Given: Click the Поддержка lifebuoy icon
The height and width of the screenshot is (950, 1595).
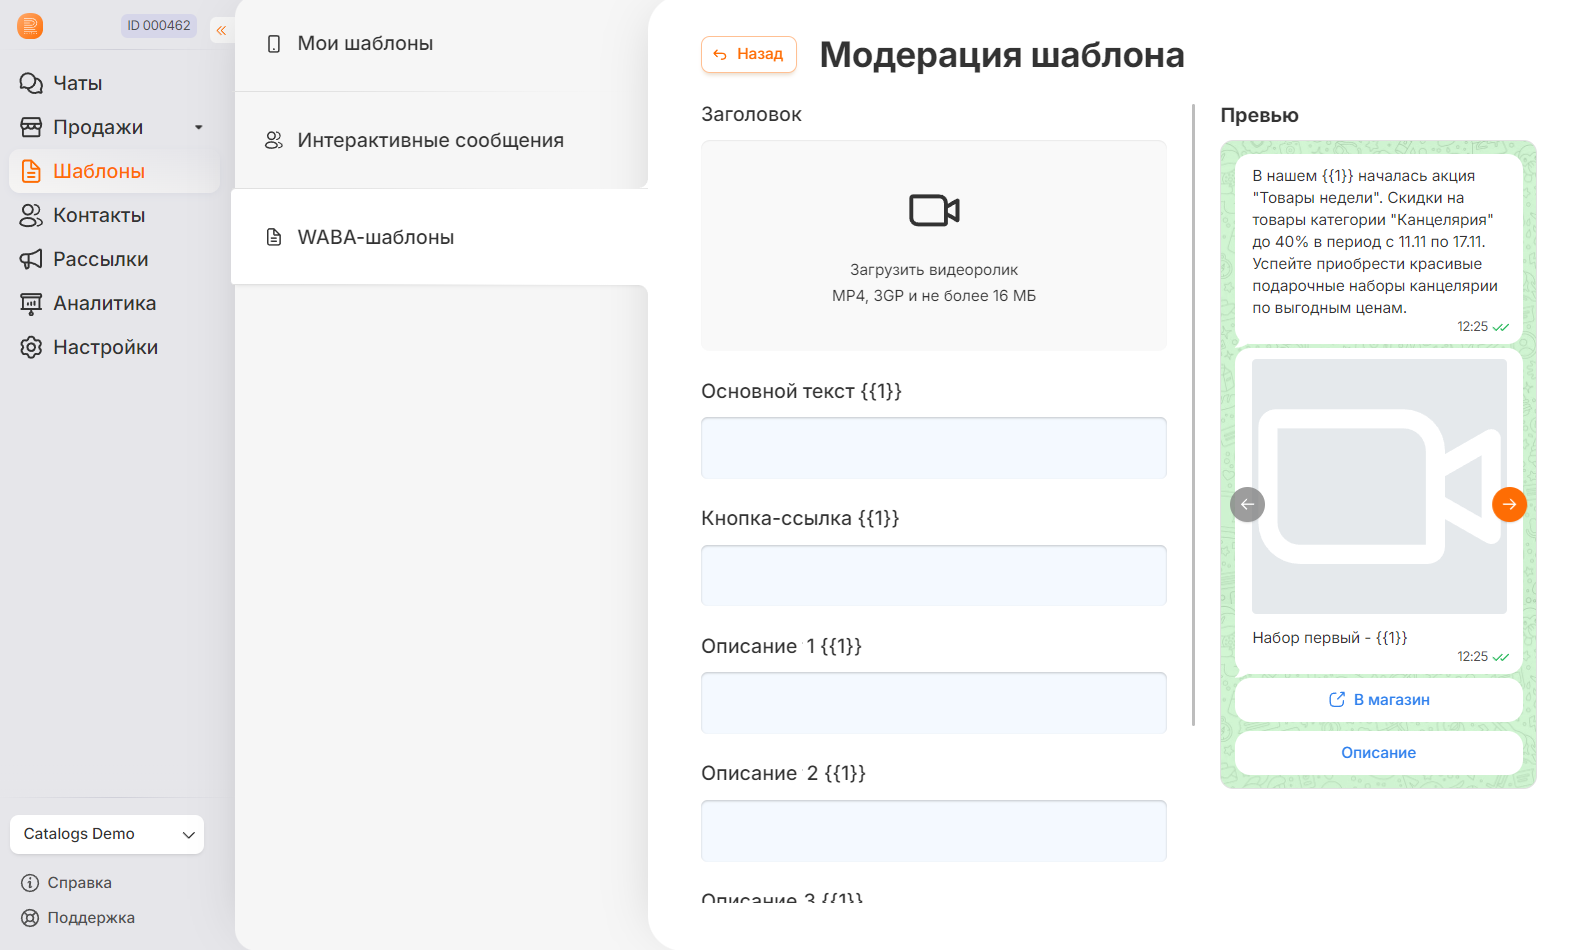Looking at the screenshot, I should click(x=30, y=918).
